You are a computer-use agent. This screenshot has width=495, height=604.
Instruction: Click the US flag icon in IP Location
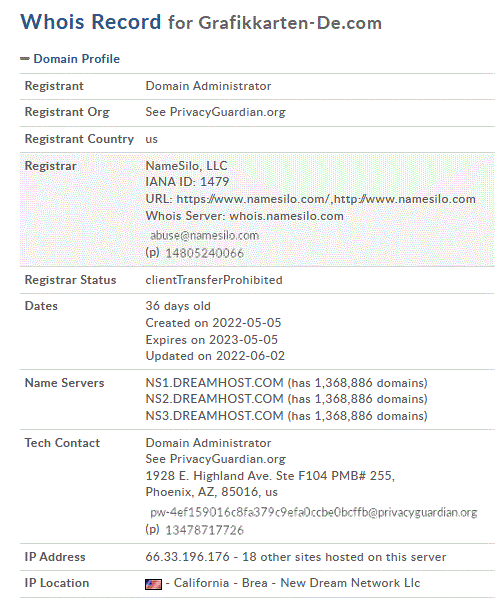coord(153,584)
